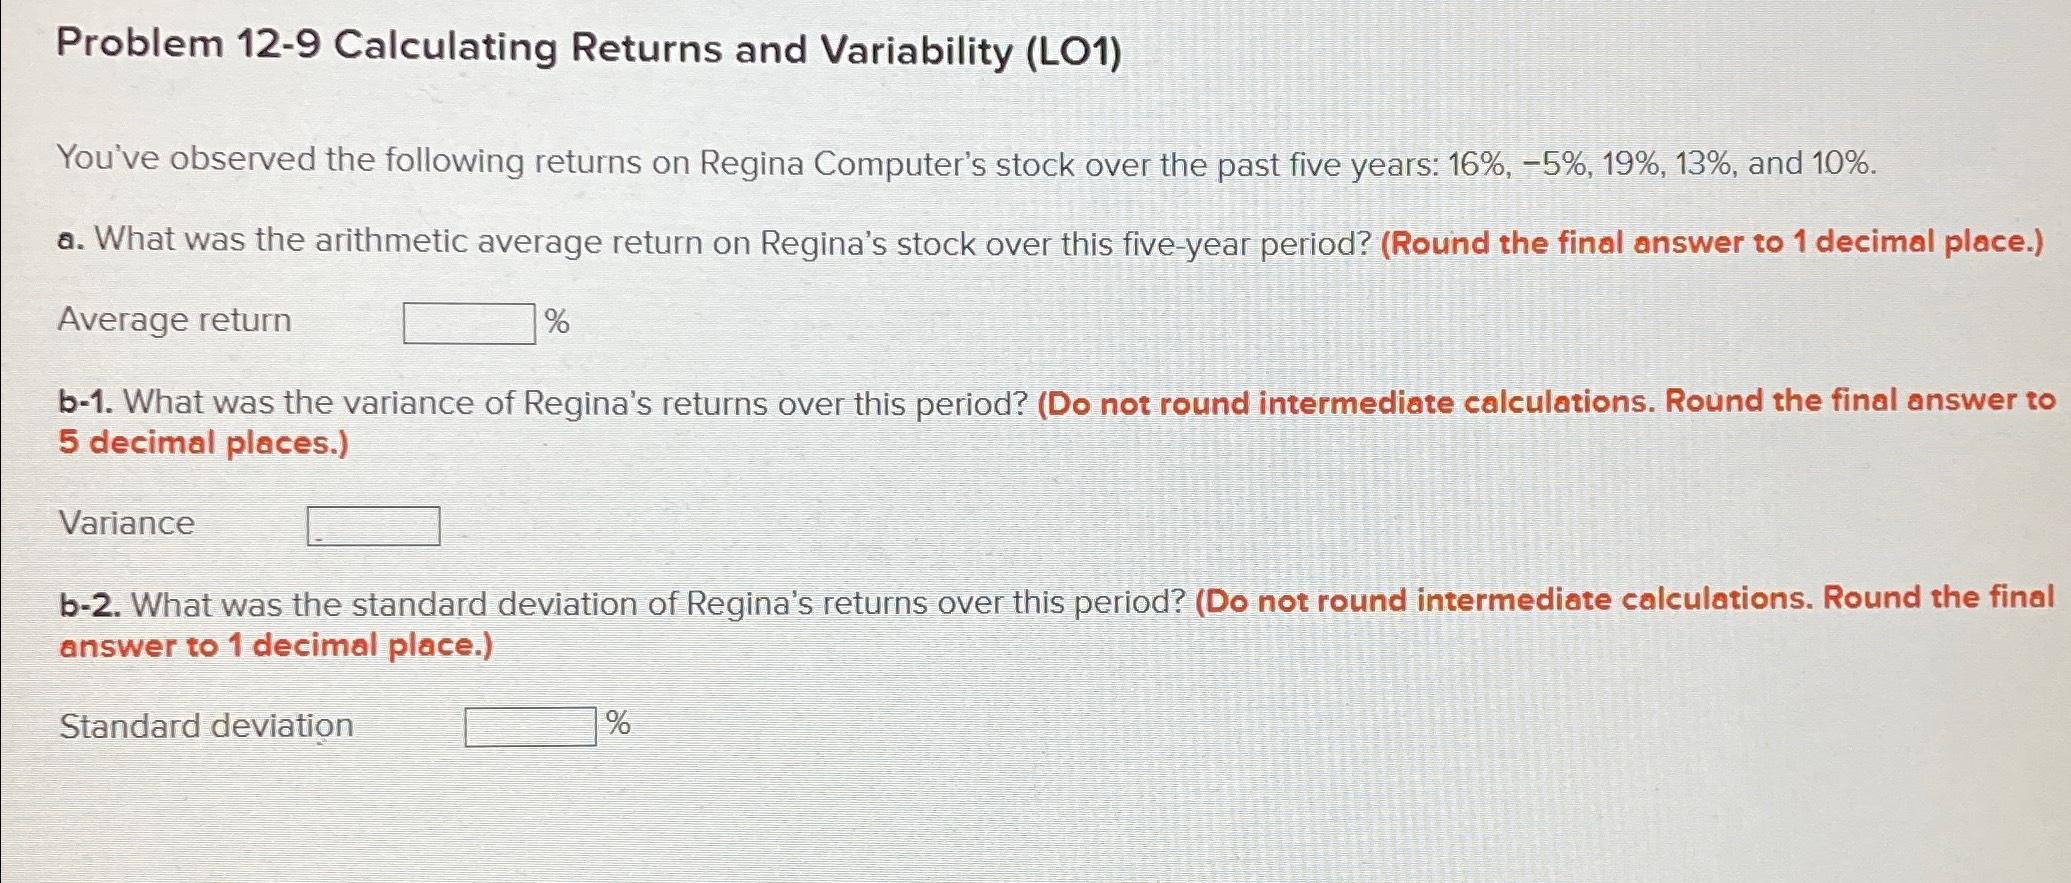
Task: Click the percent sign beside Average return
Action: click(558, 322)
